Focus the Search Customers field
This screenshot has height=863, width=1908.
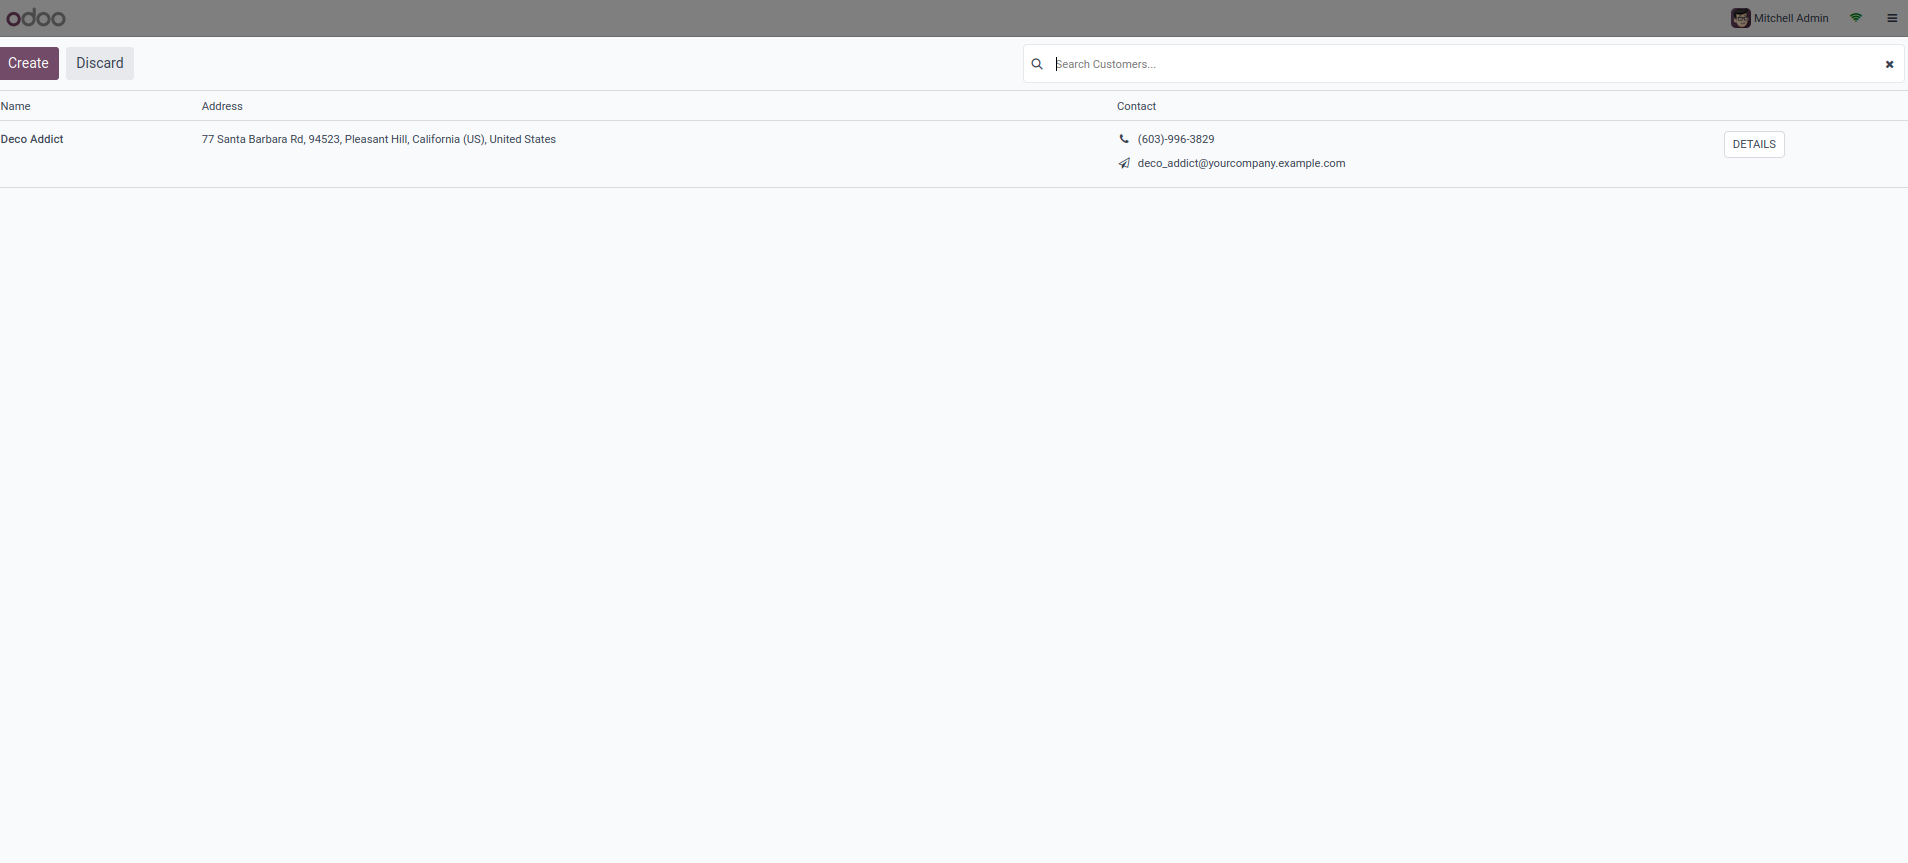(1465, 64)
